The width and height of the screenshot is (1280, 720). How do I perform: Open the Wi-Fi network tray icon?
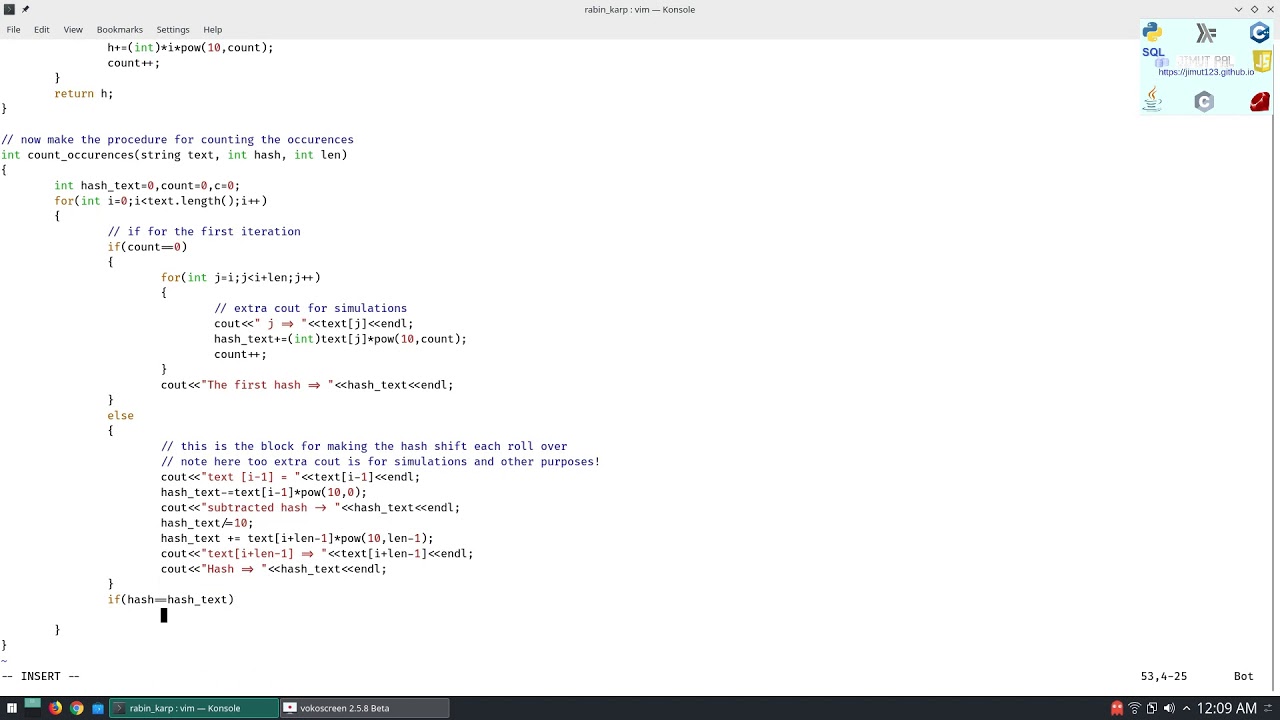click(x=1134, y=708)
